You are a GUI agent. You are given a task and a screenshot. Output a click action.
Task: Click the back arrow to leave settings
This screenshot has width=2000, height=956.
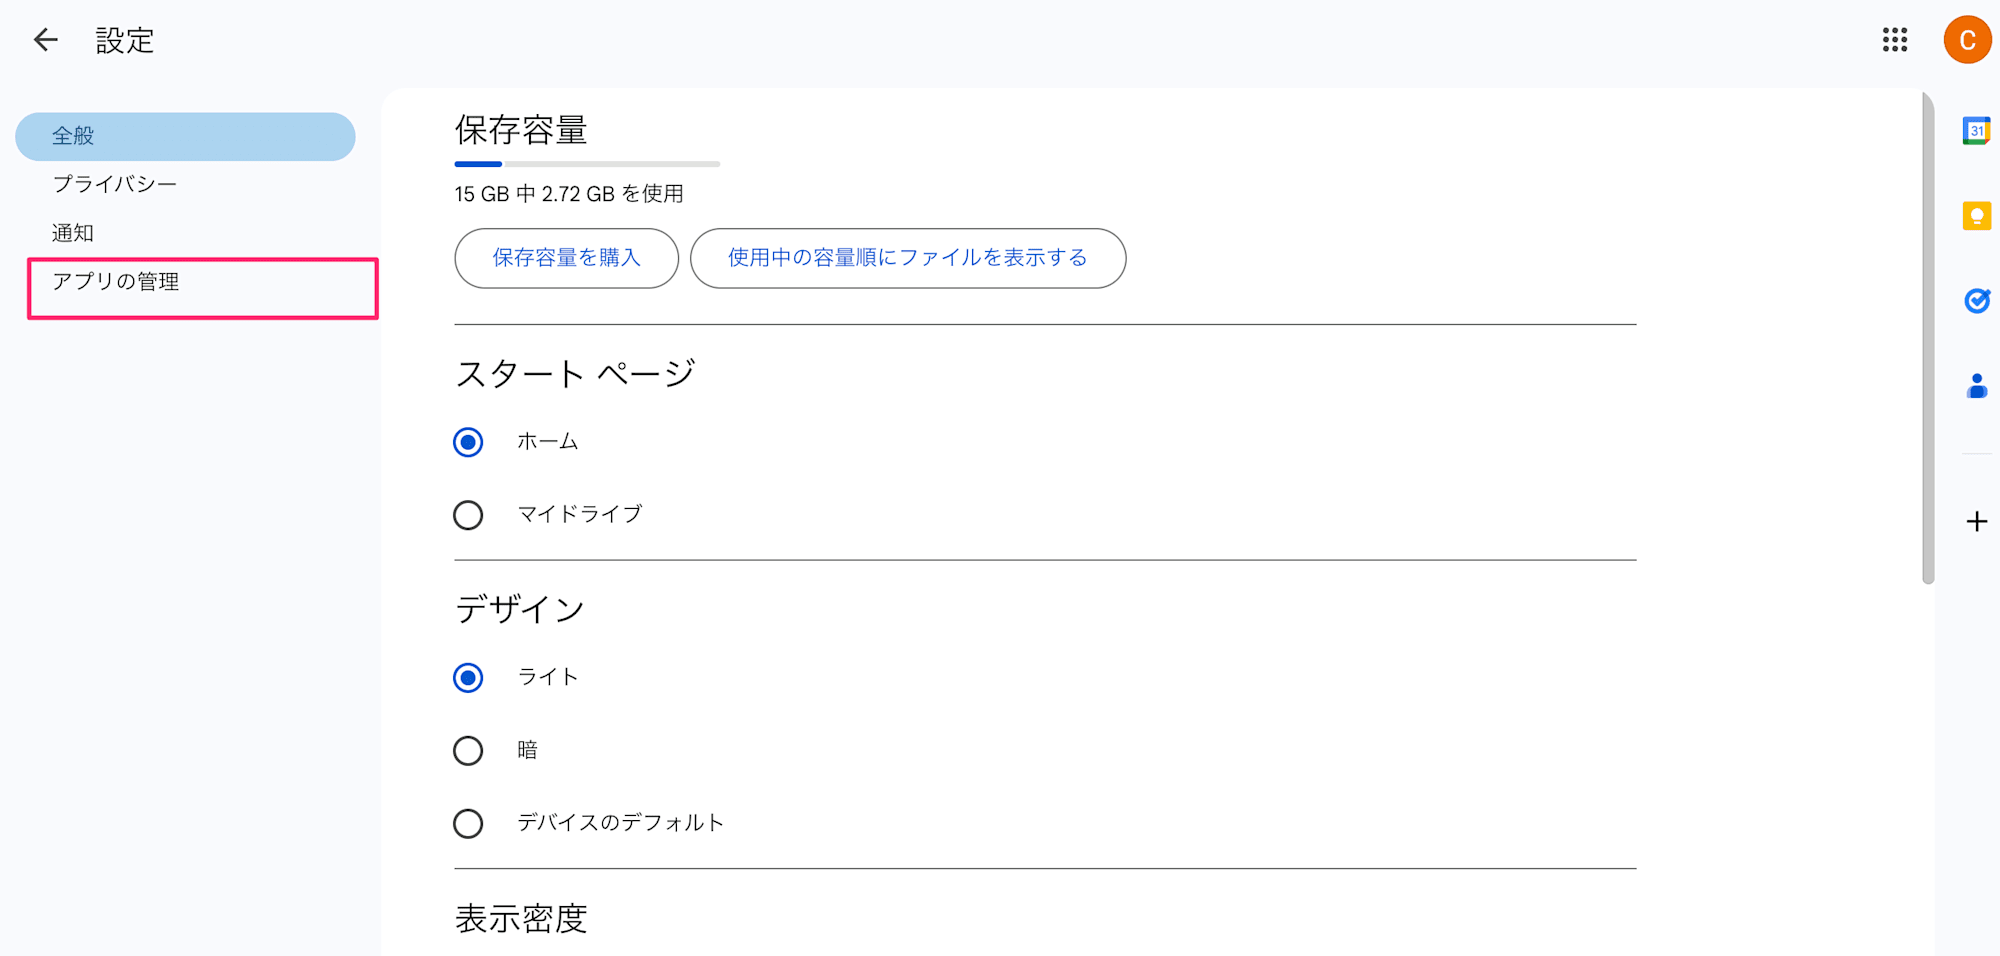45,39
